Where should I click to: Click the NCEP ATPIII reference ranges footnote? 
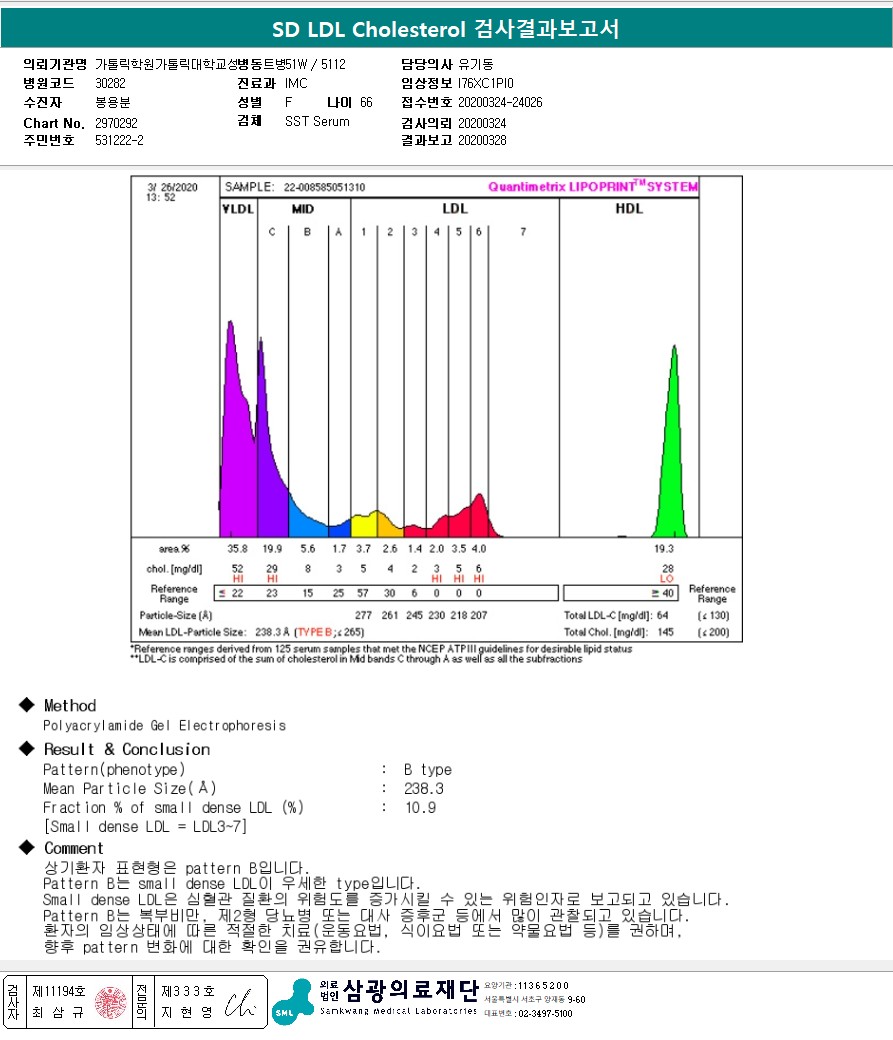click(x=381, y=649)
